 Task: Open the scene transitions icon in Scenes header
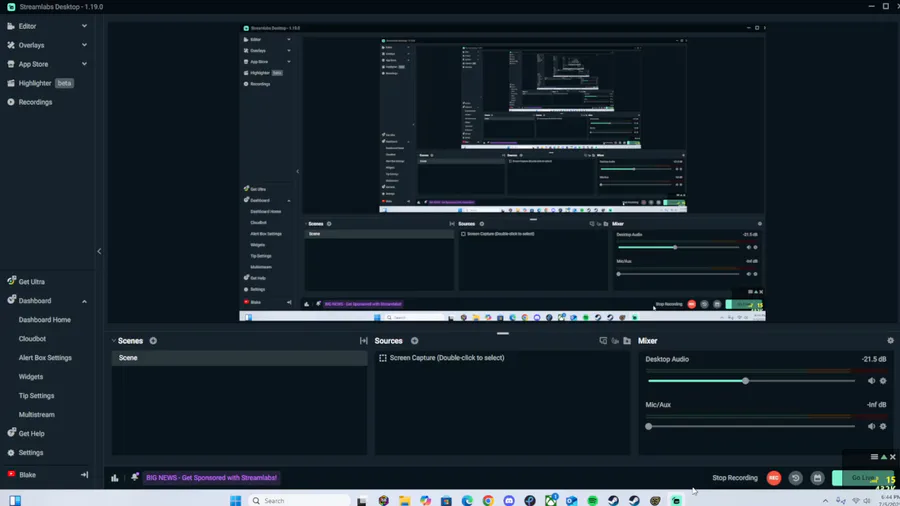tap(364, 341)
